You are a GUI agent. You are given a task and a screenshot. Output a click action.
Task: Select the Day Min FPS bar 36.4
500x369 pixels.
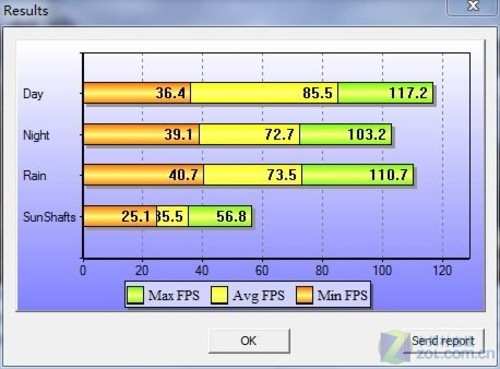[137, 93]
